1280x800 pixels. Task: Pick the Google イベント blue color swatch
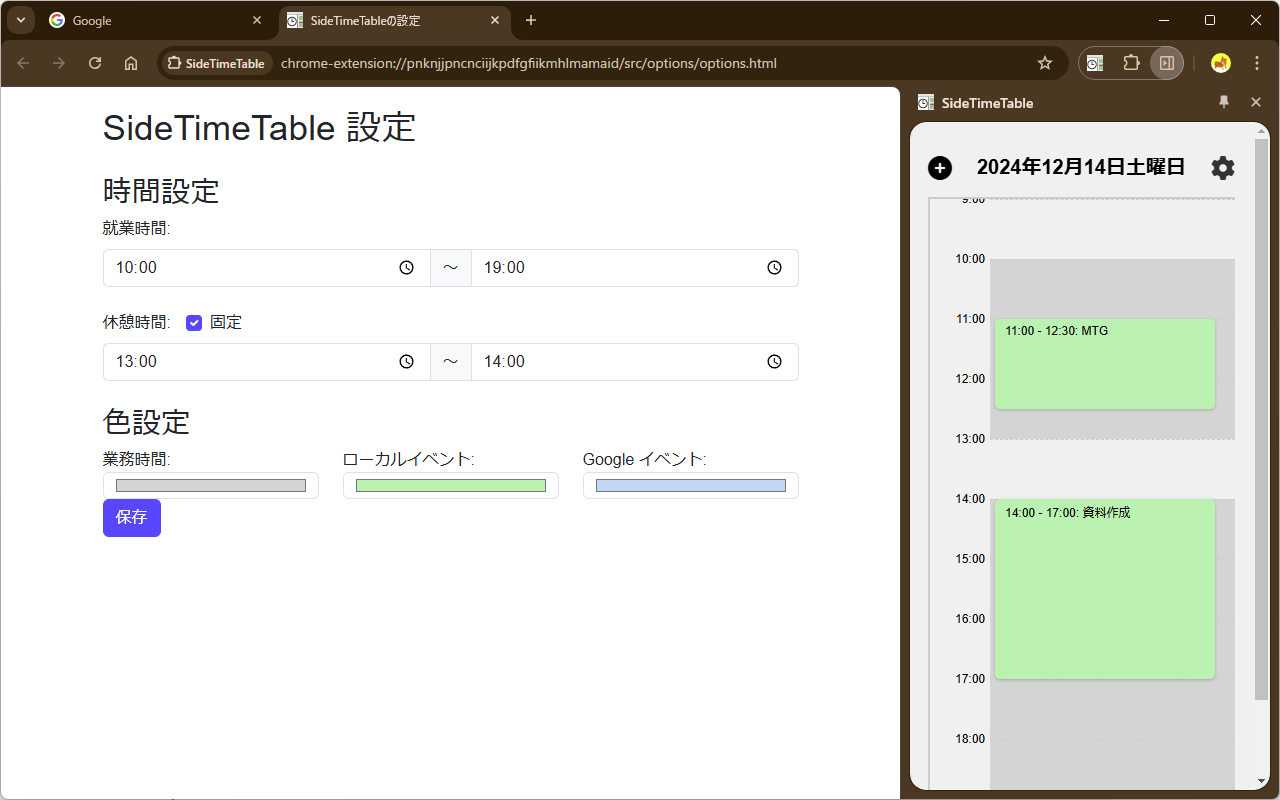point(690,485)
